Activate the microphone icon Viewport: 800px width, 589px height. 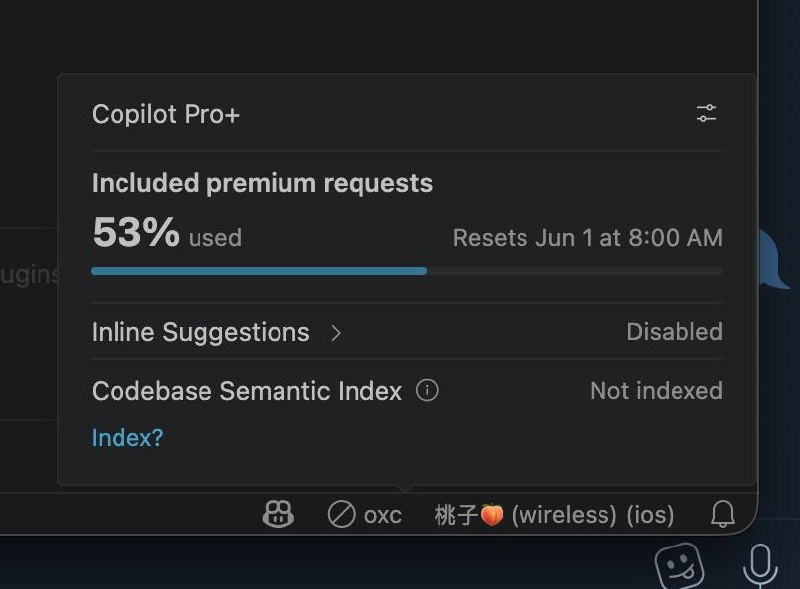coord(760,567)
